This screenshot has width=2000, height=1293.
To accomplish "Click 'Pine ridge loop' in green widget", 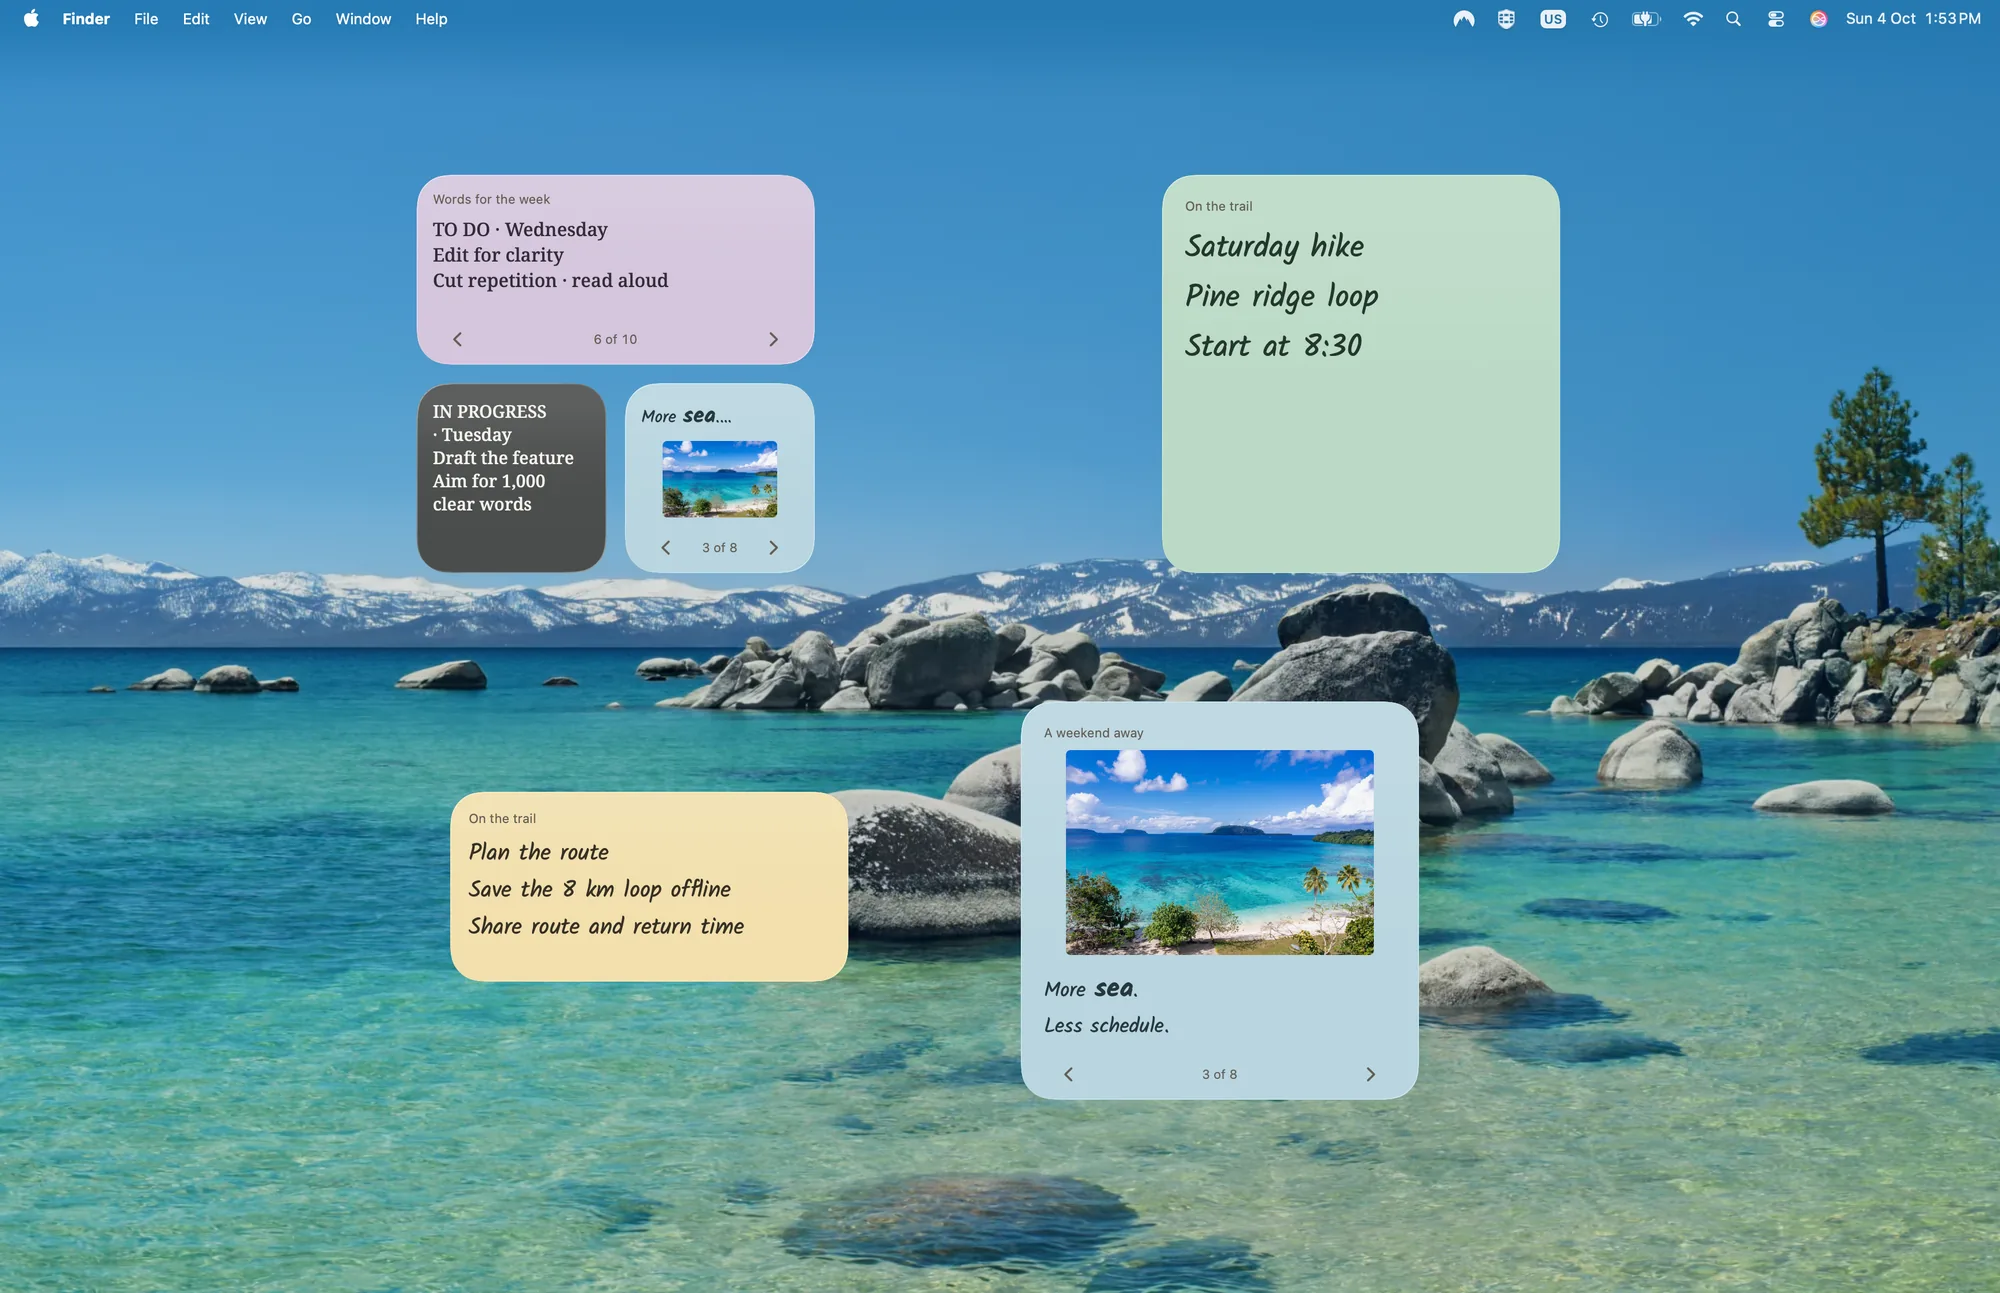I will [1281, 296].
